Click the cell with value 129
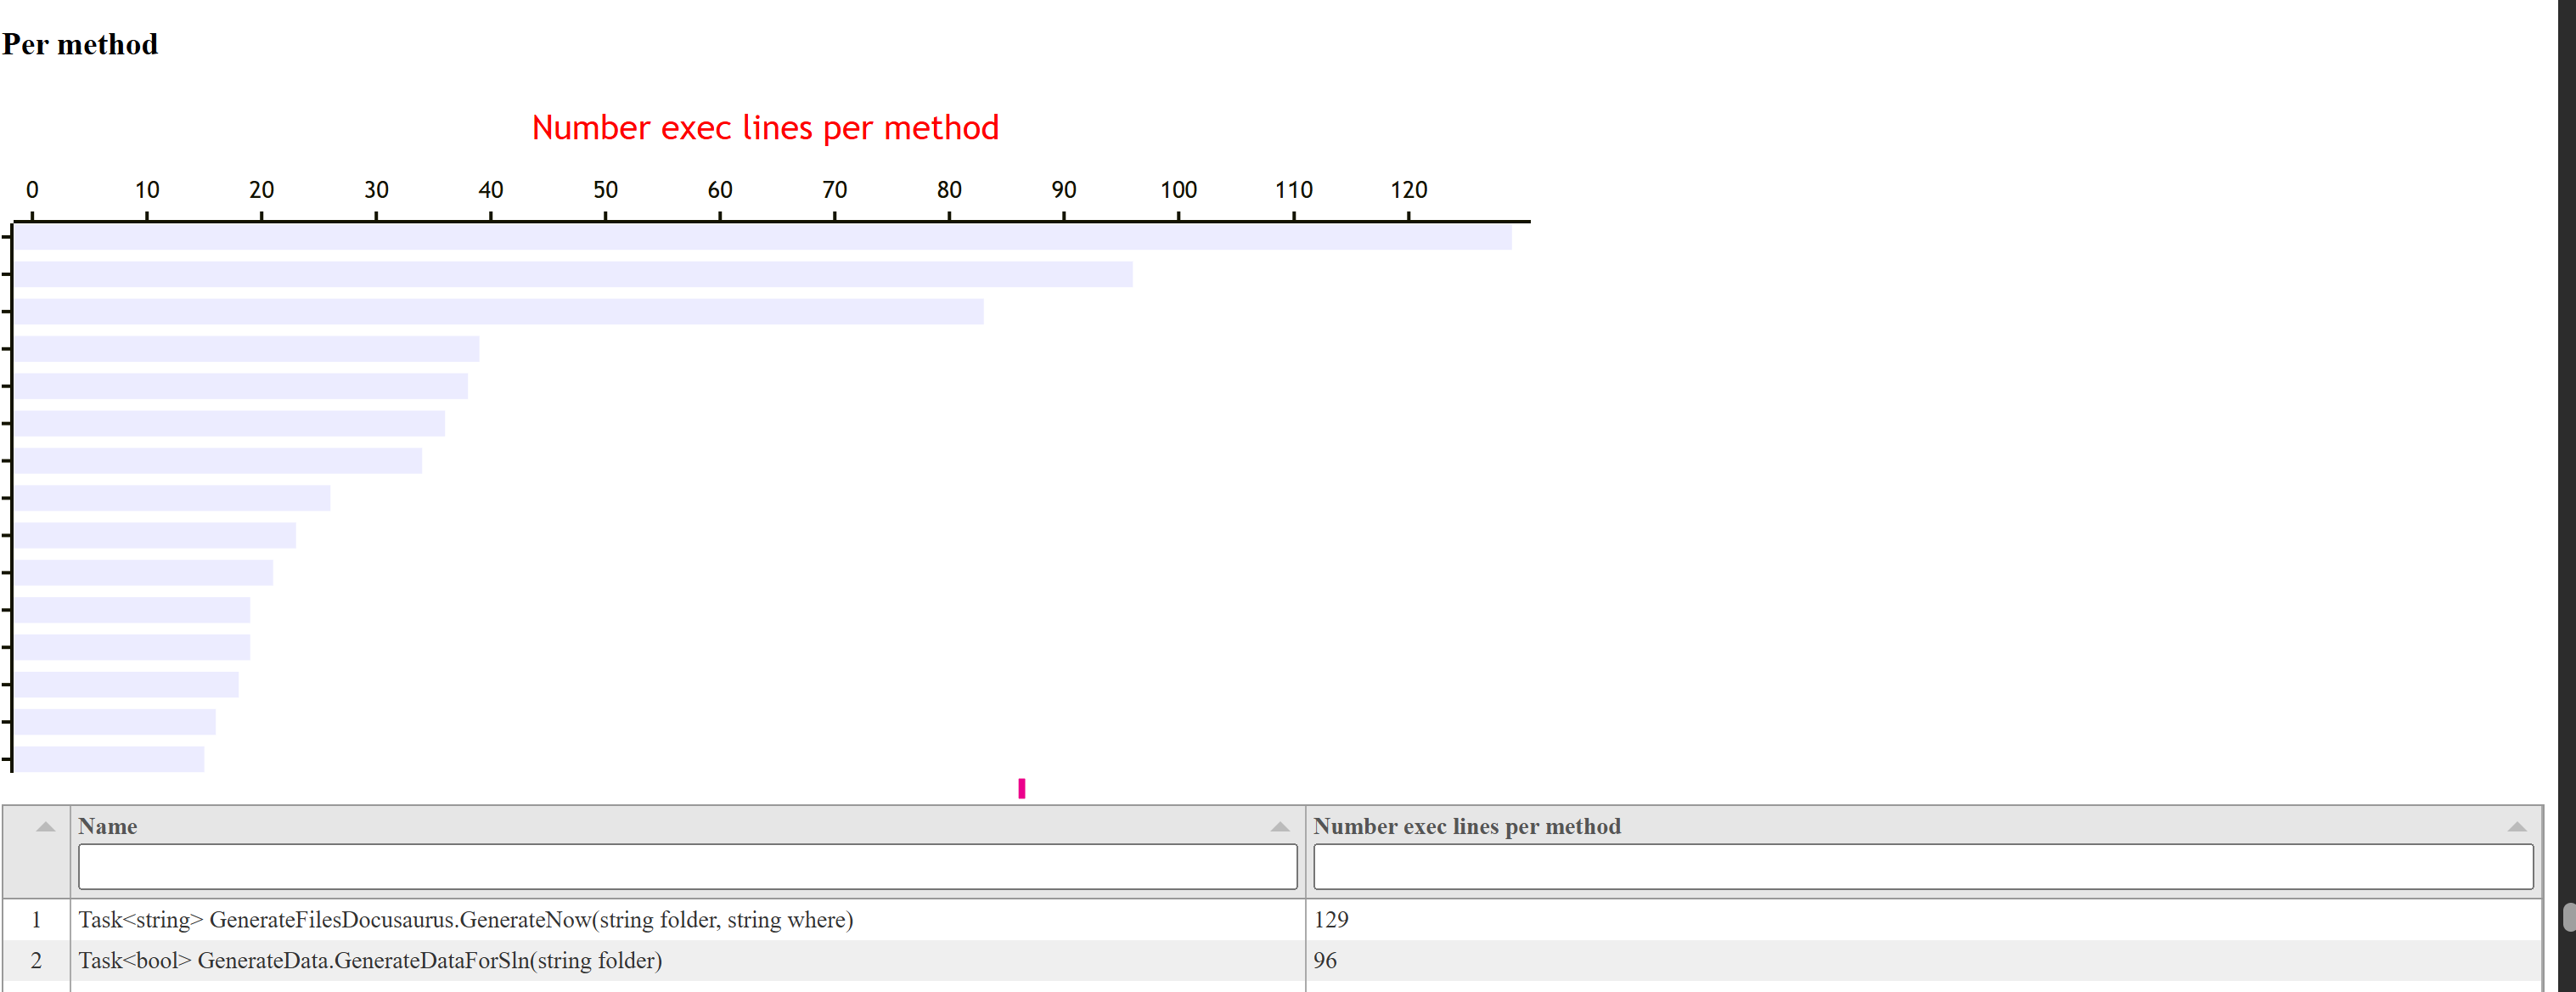 [1330, 919]
